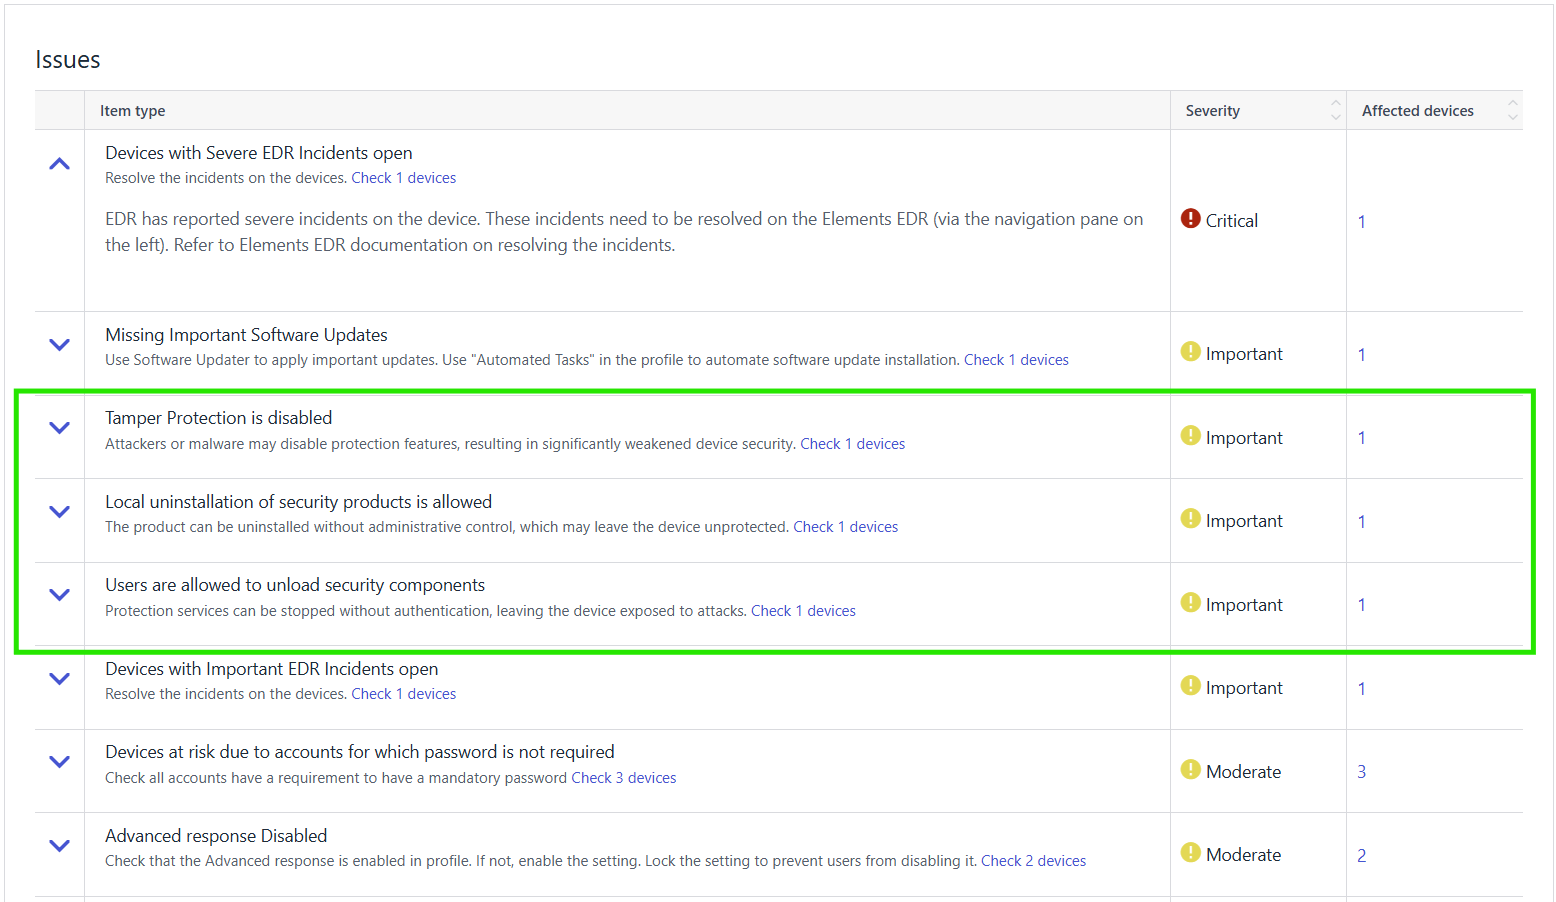The height and width of the screenshot is (902, 1556).
Task: Click the Important icon for Local uninstallation row
Action: point(1190,518)
